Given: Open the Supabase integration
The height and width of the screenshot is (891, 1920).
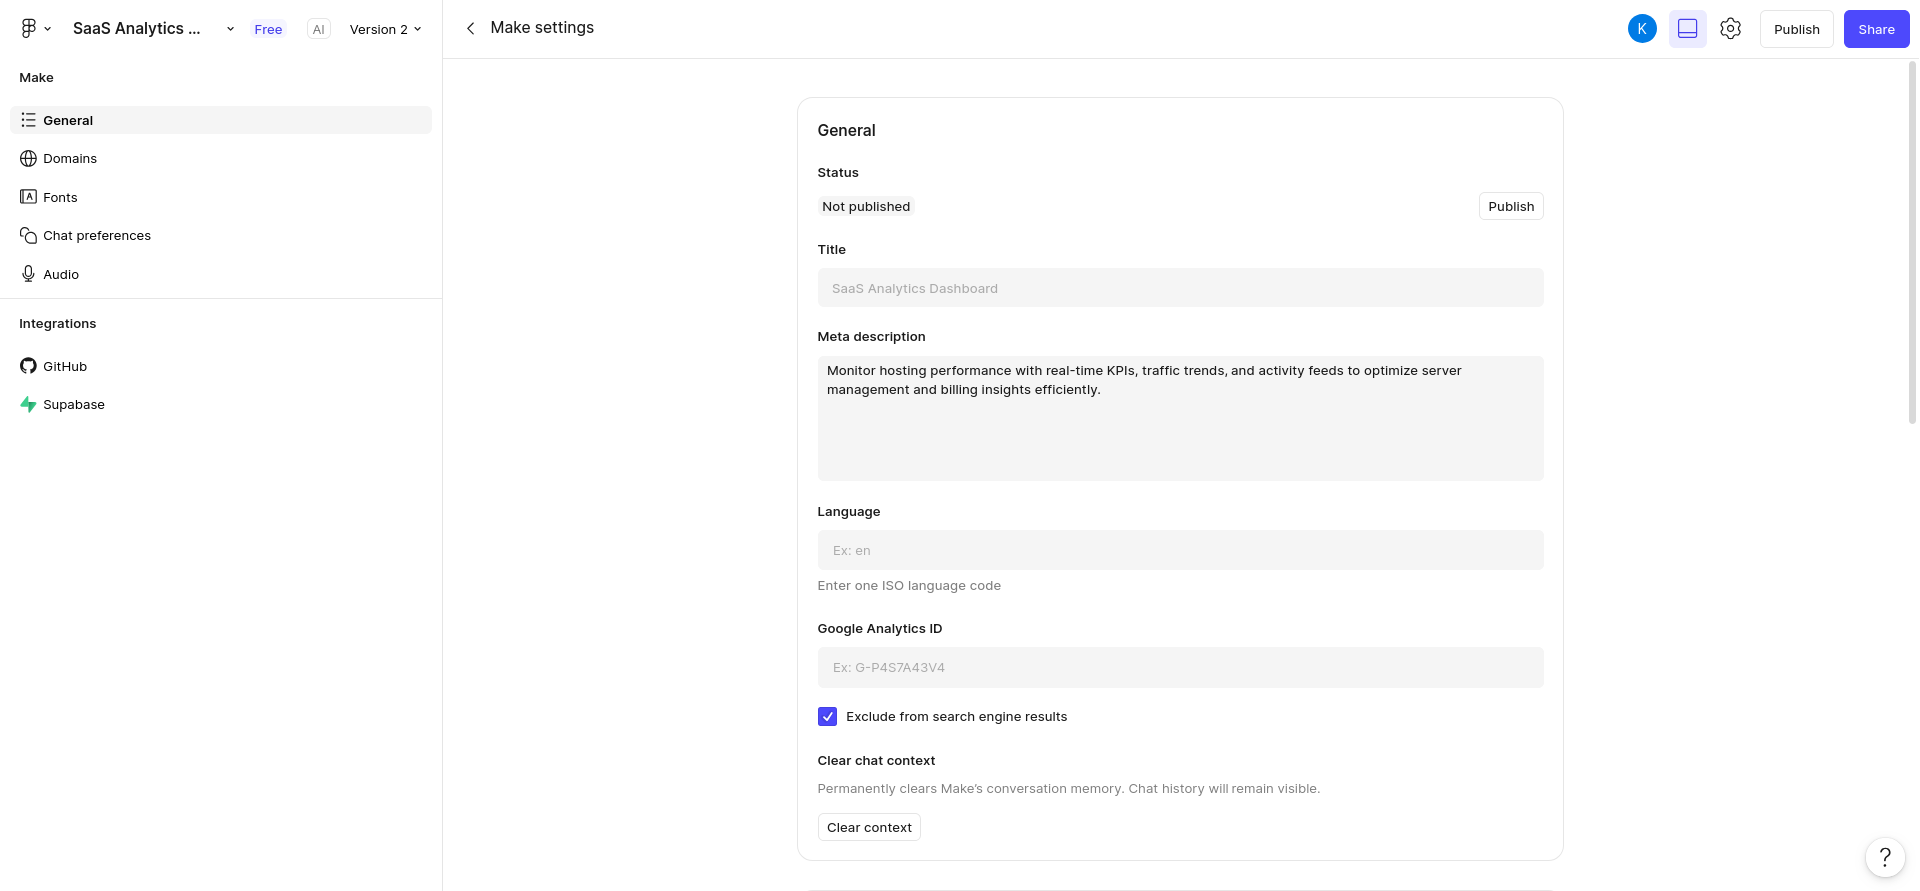Looking at the screenshot, I should pos(221,405).
